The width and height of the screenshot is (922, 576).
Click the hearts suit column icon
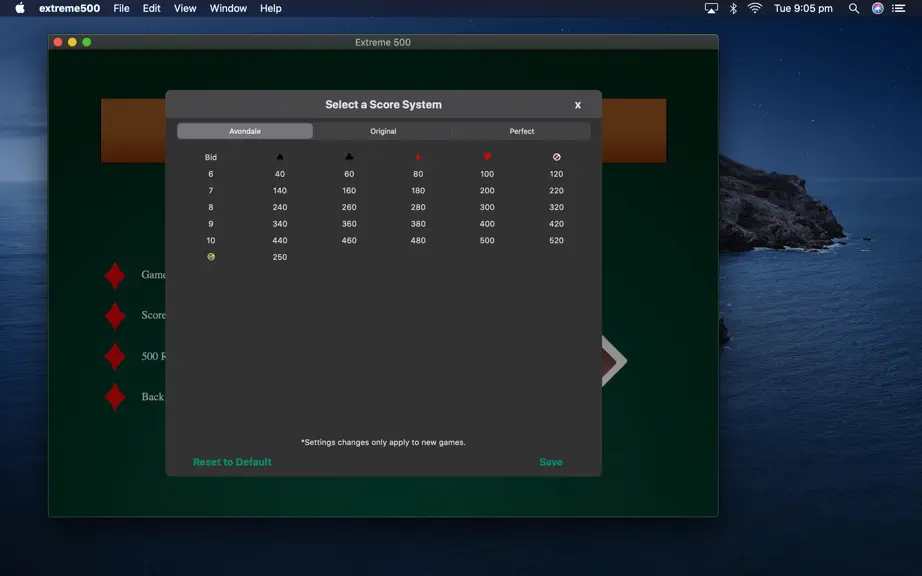point(487,157)
